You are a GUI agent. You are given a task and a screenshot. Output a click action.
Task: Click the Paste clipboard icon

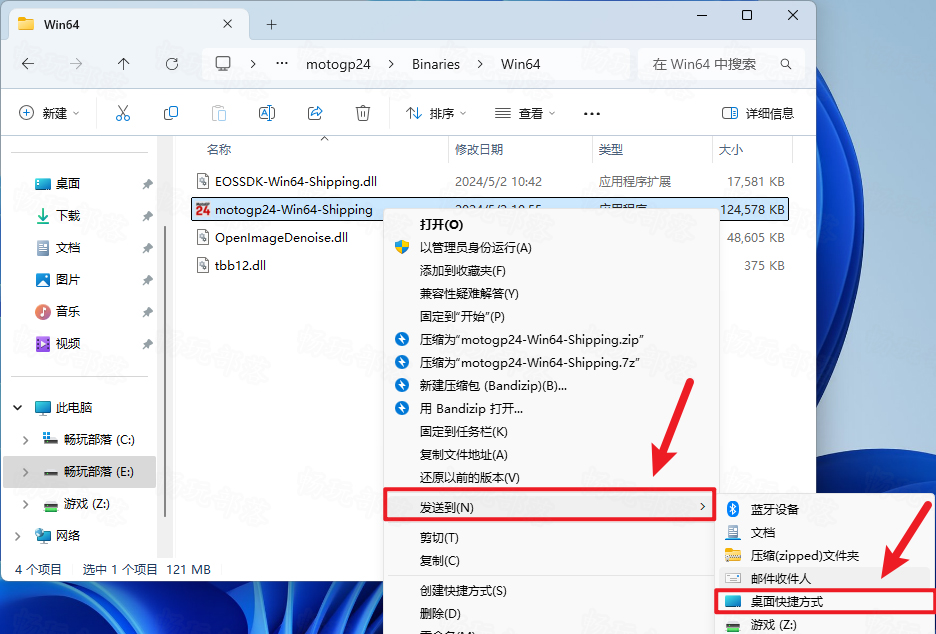click(x=219, y=113)
